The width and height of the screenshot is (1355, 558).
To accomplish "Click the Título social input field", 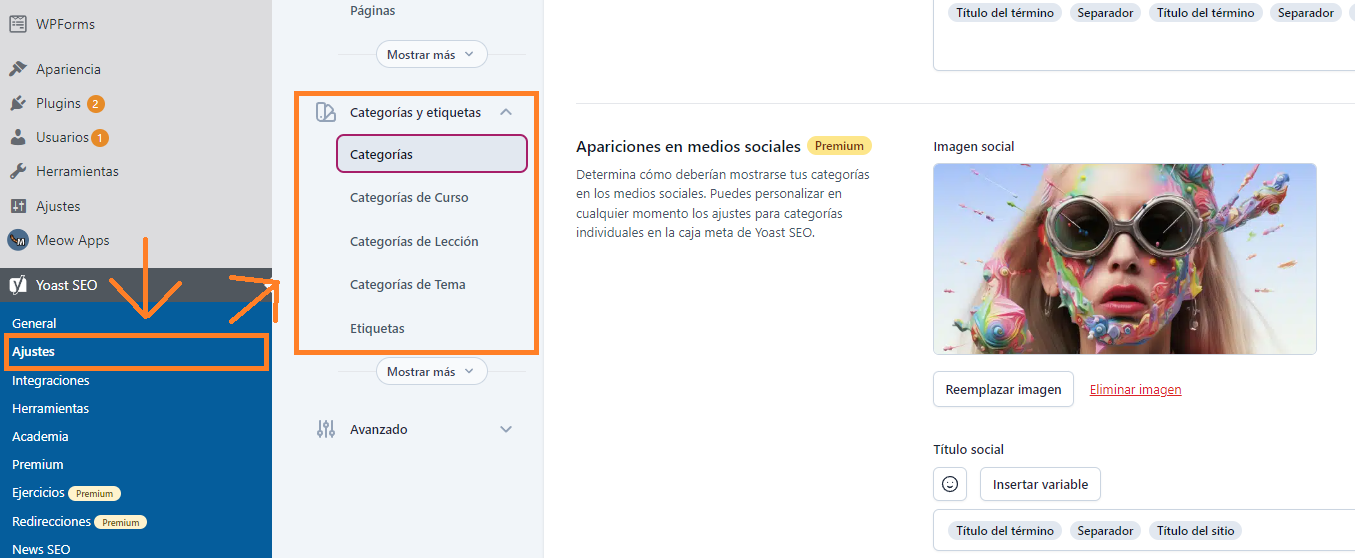I will click(1144, 530).
